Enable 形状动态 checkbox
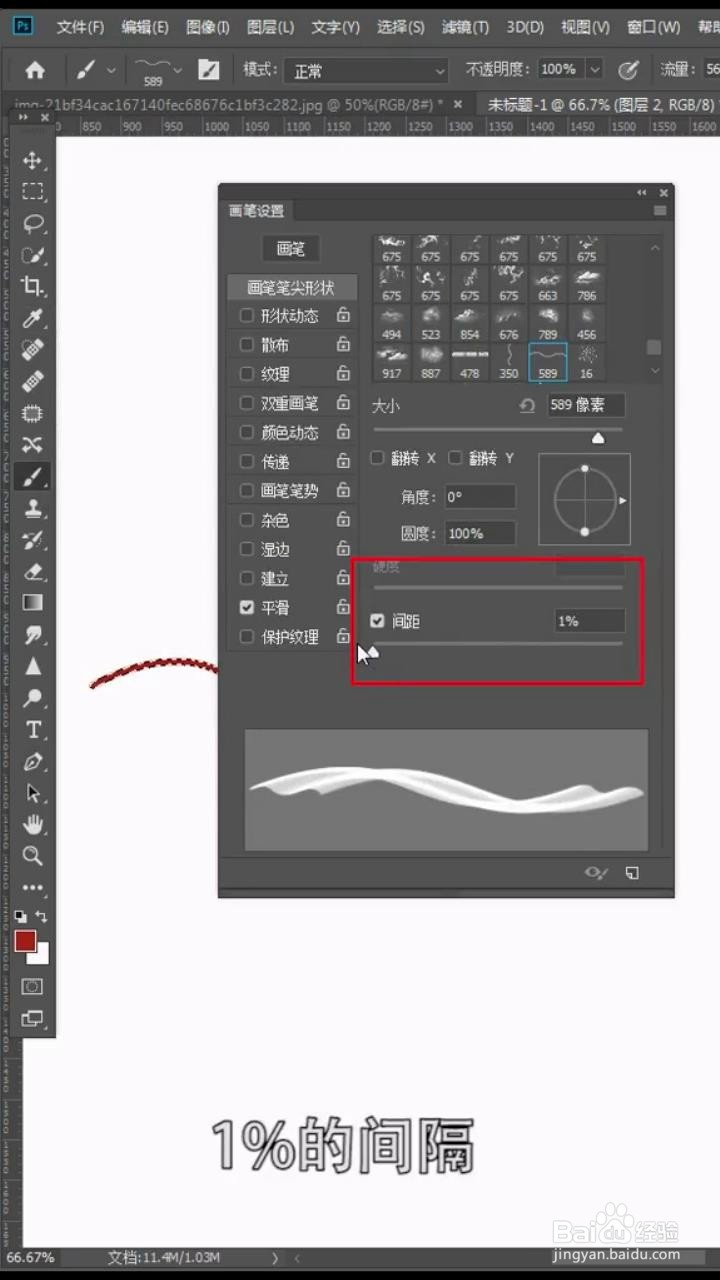The width and height of the screenshot is (720, 1280). pyautogui.click(x=246, y=315)
